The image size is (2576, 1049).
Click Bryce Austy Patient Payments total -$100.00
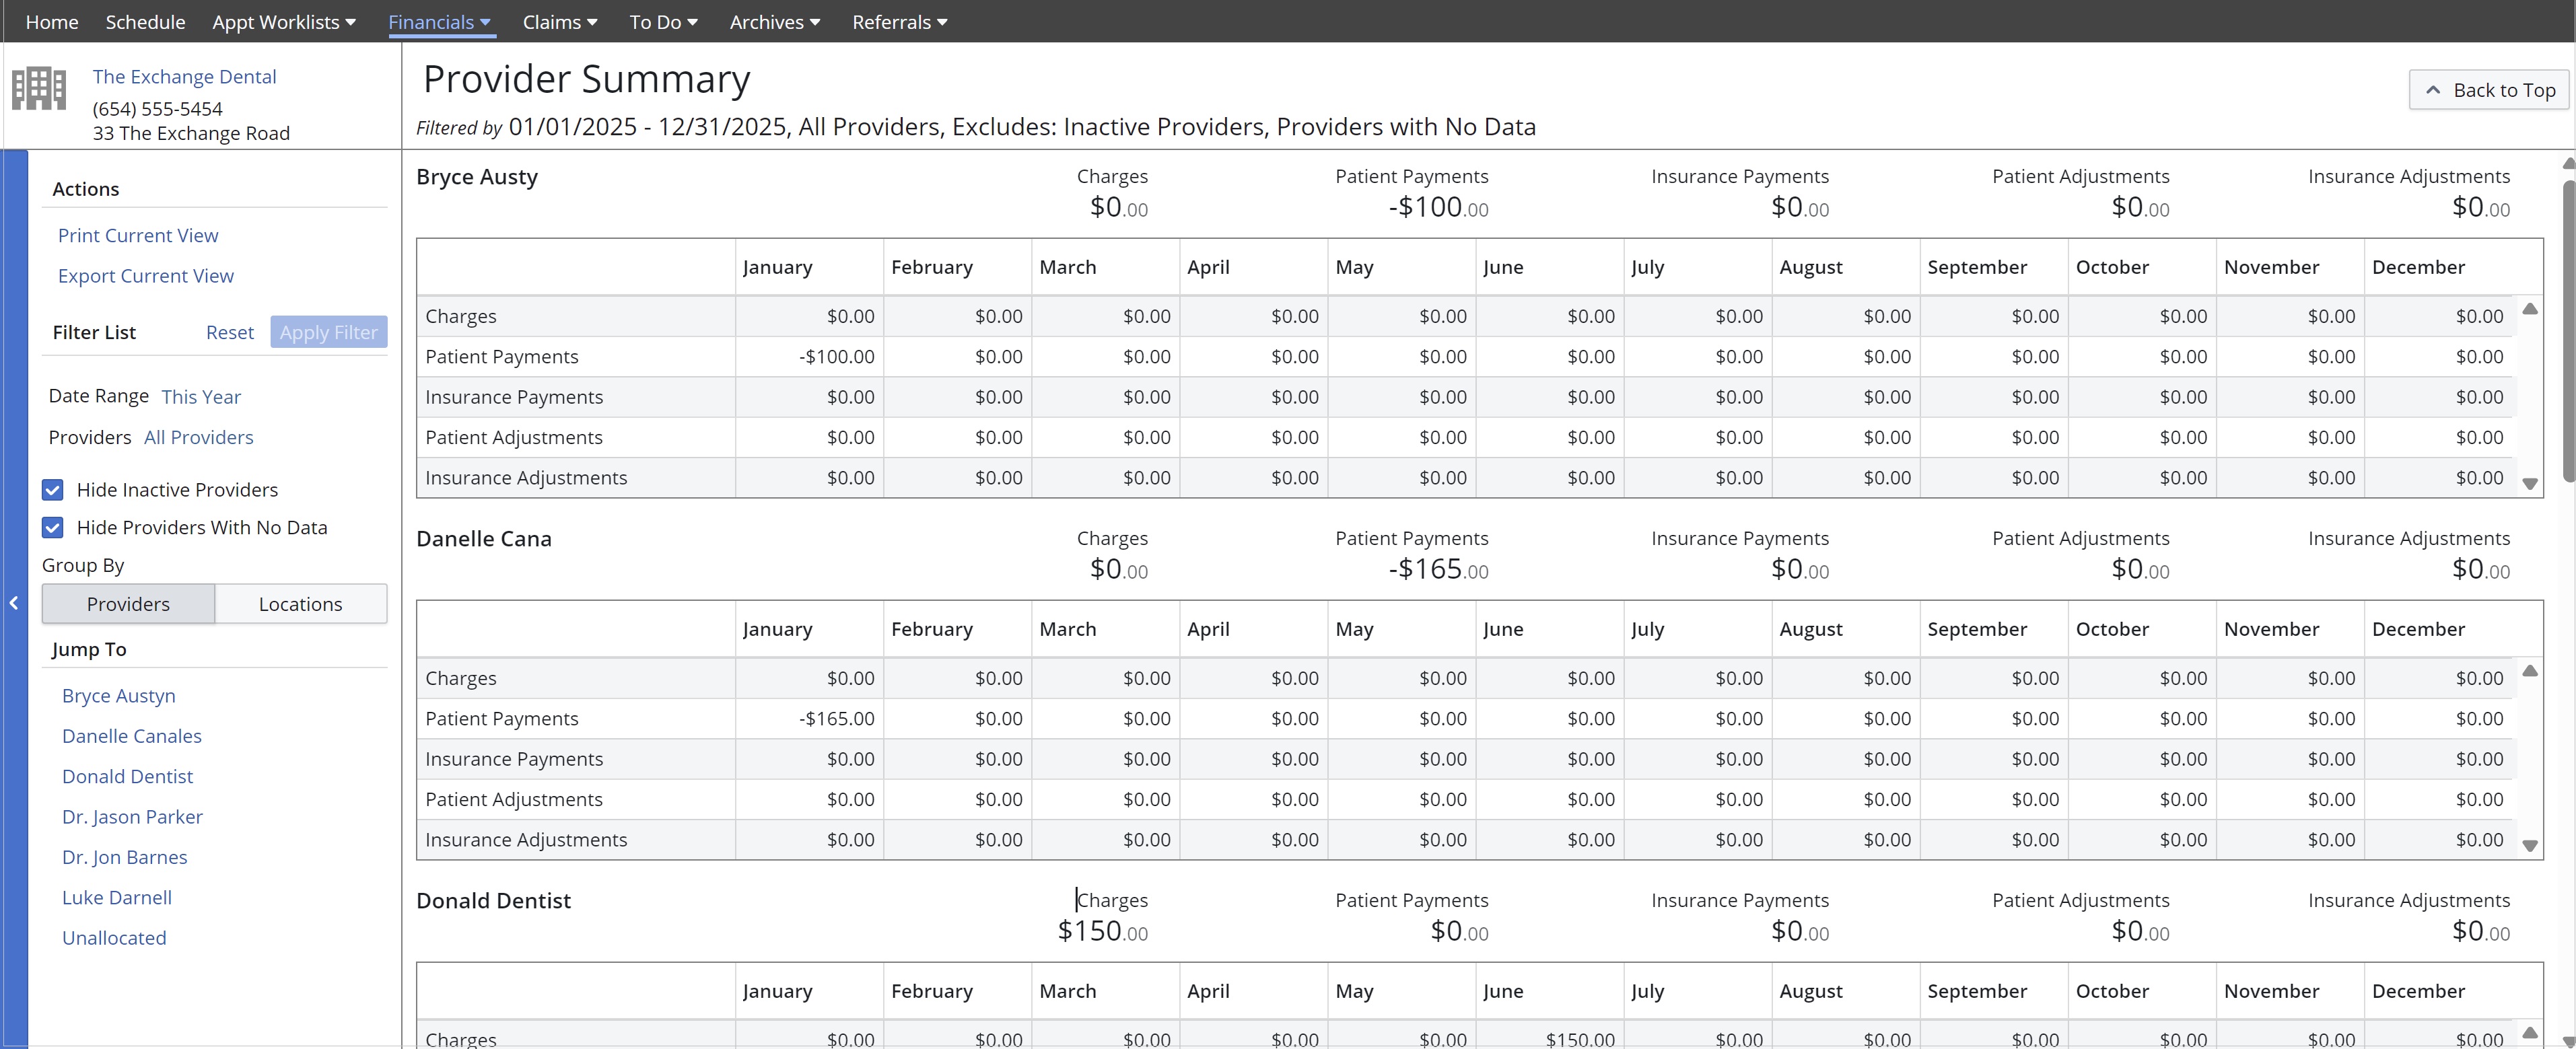coord(1438,207)
